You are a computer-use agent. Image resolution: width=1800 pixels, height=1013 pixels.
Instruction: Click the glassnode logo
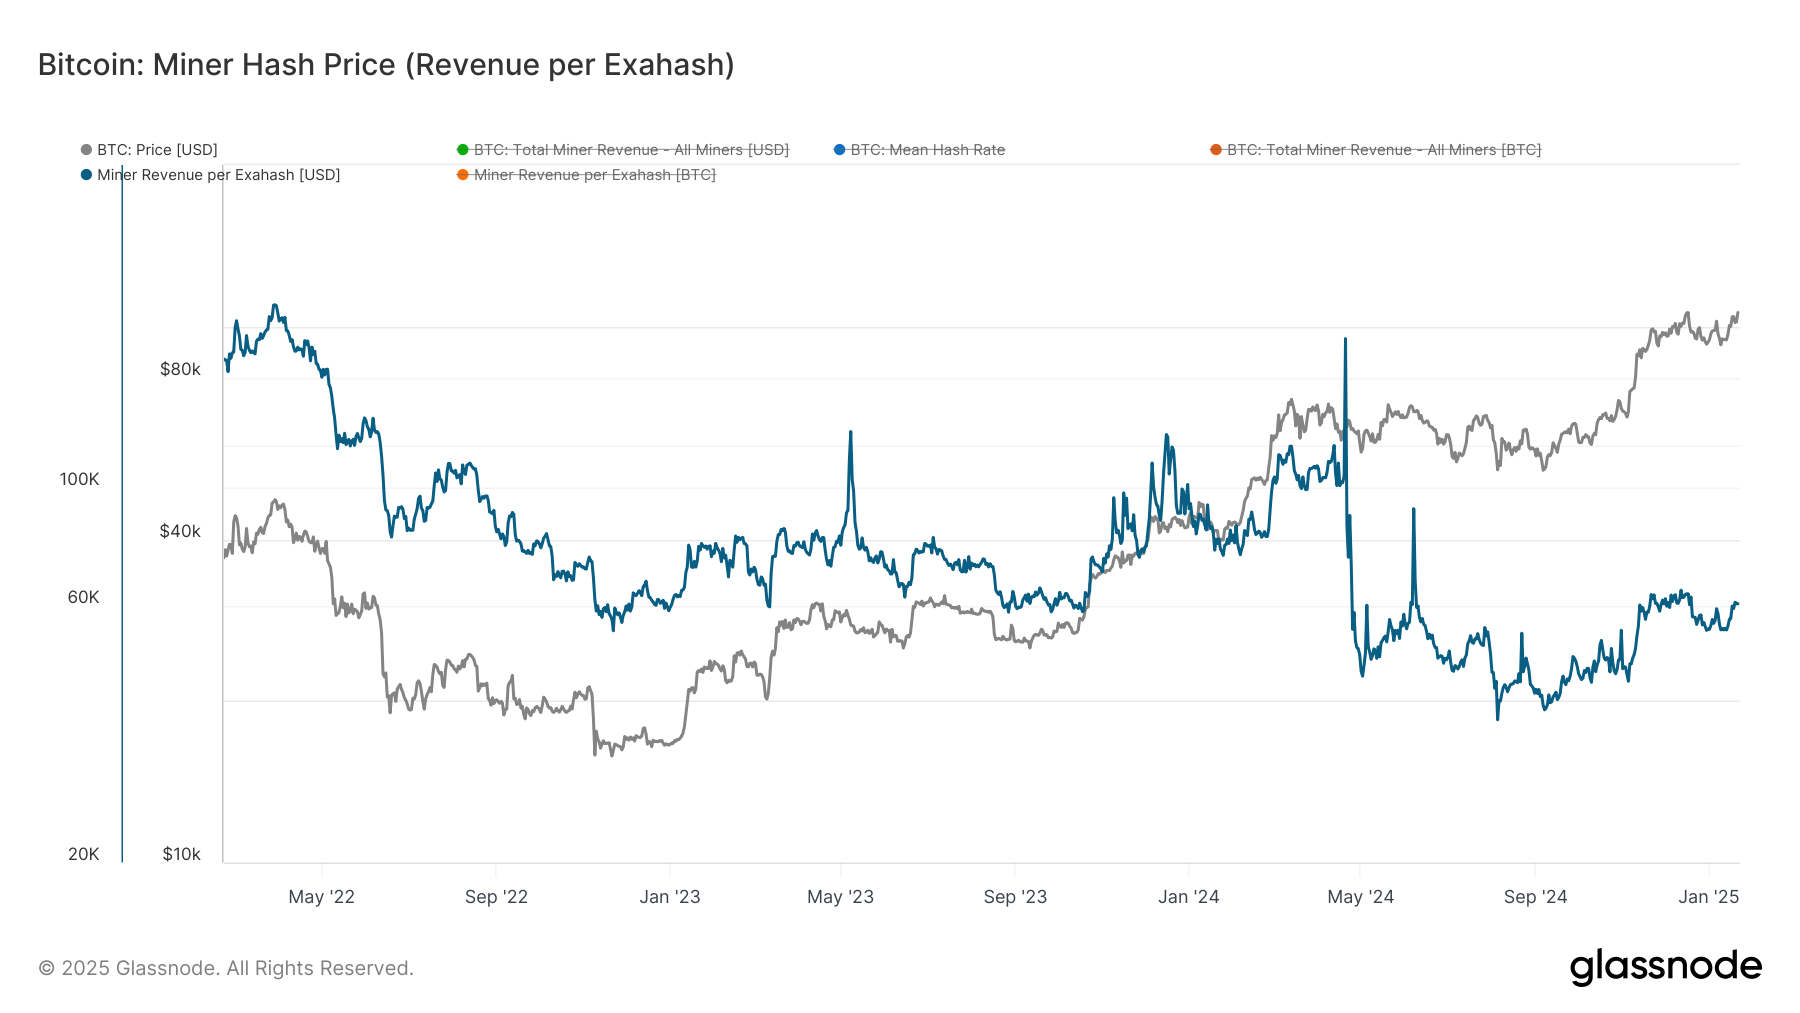pos(1667,966)
